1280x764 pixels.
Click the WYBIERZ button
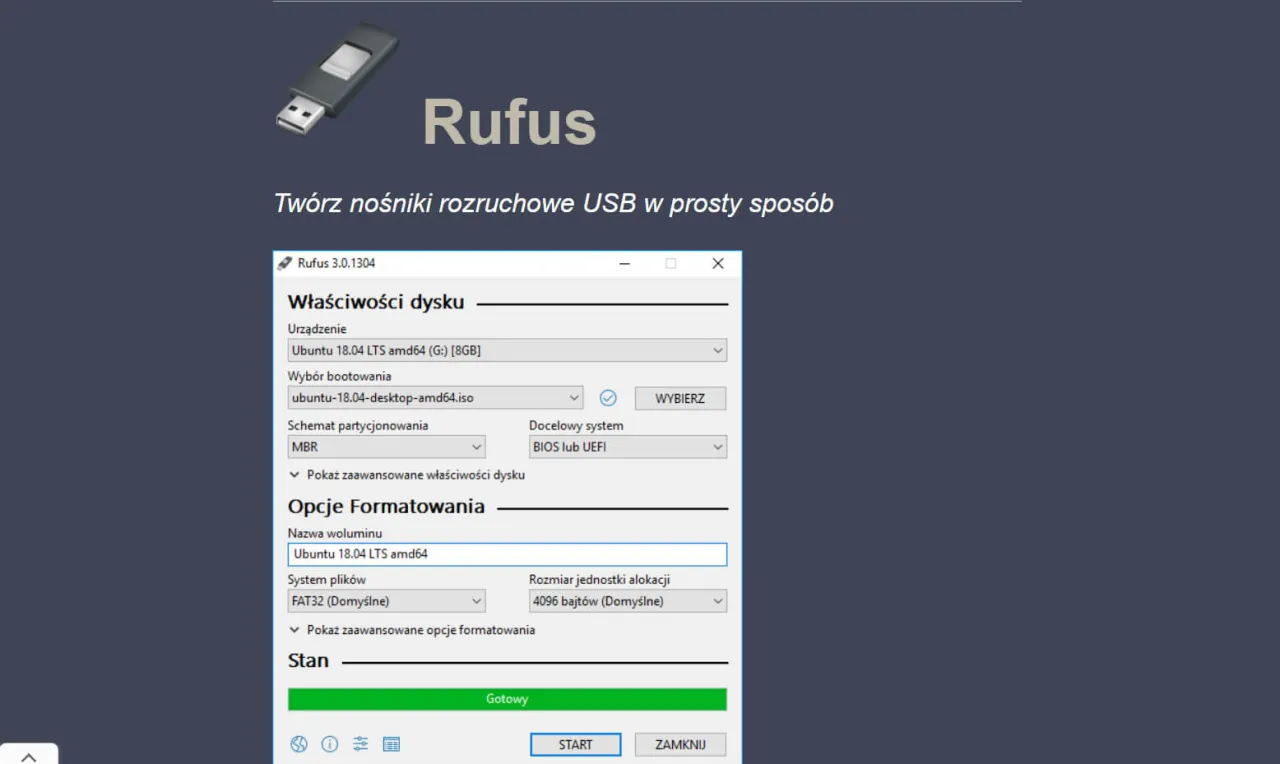pos(680,397)
